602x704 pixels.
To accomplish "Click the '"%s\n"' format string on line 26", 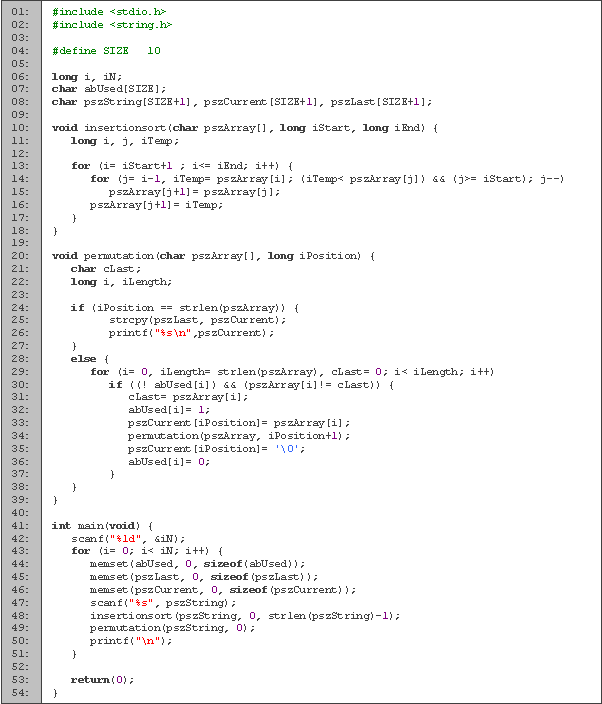I will pos(173,333).
